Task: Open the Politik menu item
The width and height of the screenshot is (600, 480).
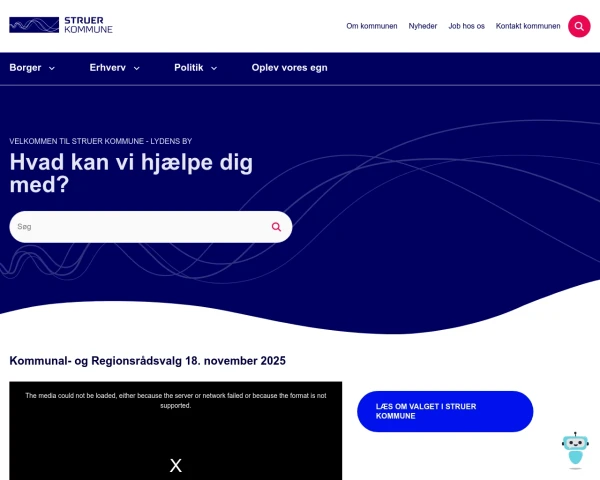Action: [x=189, y=68]
